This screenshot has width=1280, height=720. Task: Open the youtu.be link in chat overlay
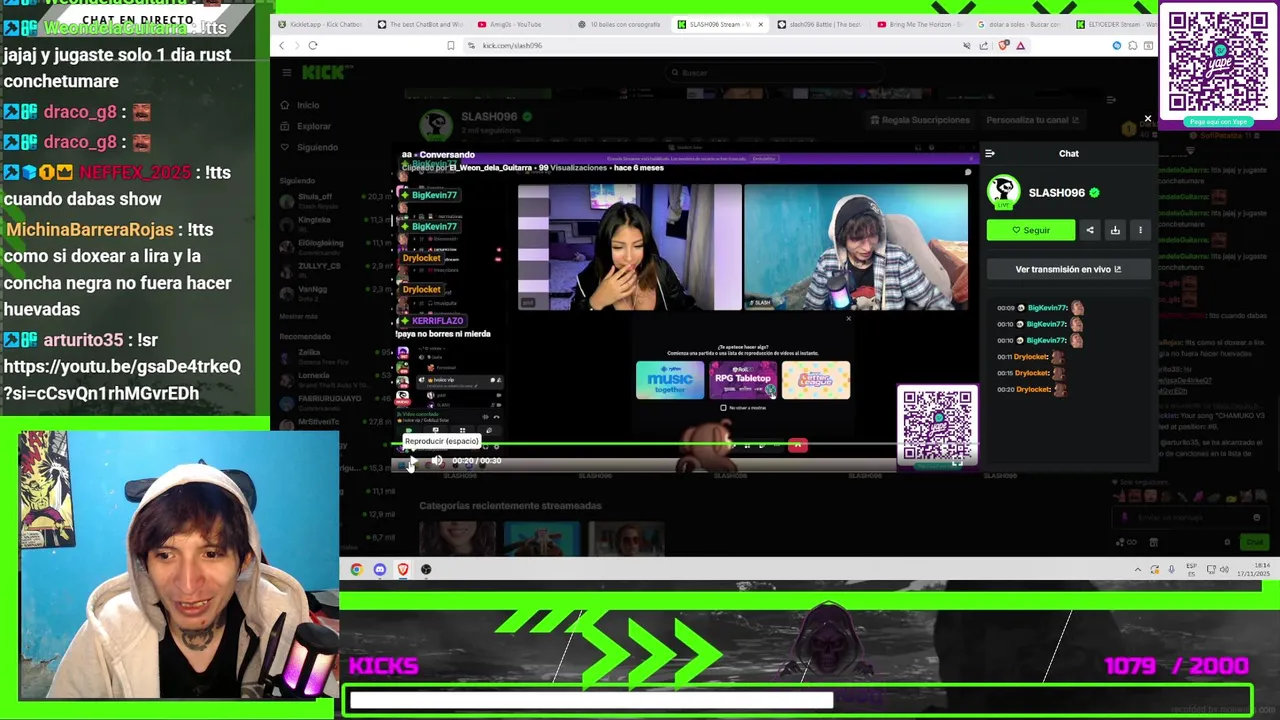coord(122,380)
